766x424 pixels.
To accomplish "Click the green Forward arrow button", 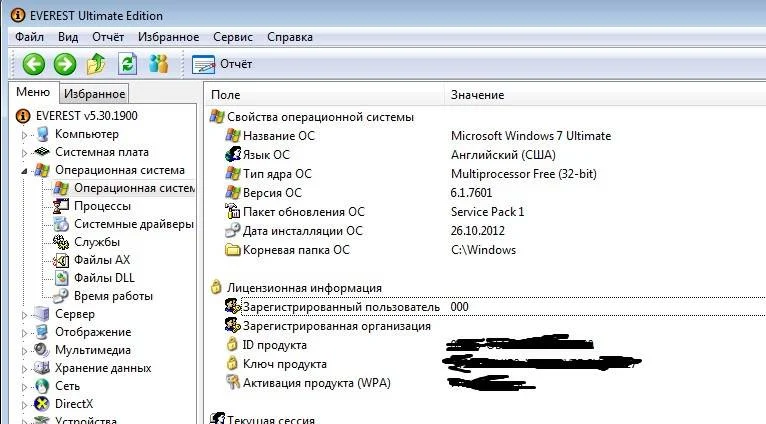I will coord(65,64).
